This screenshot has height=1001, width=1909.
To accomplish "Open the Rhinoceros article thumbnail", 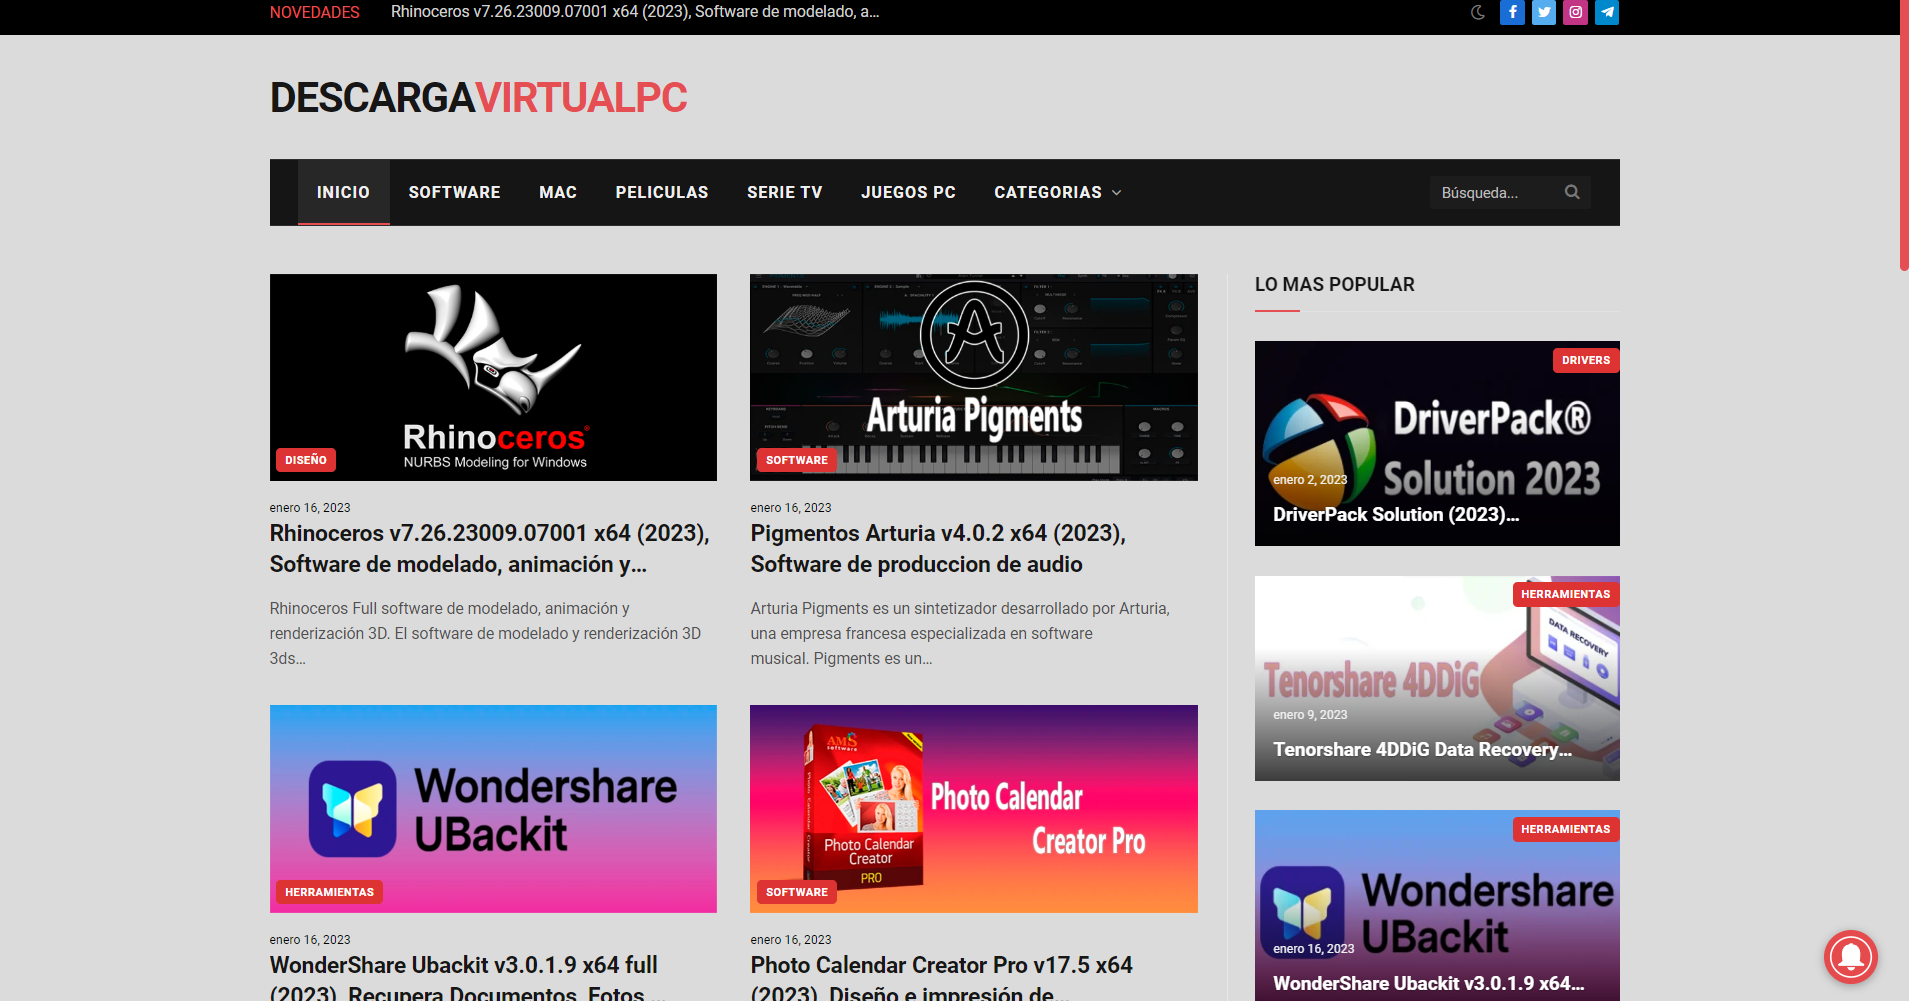I will pos(493,377).
